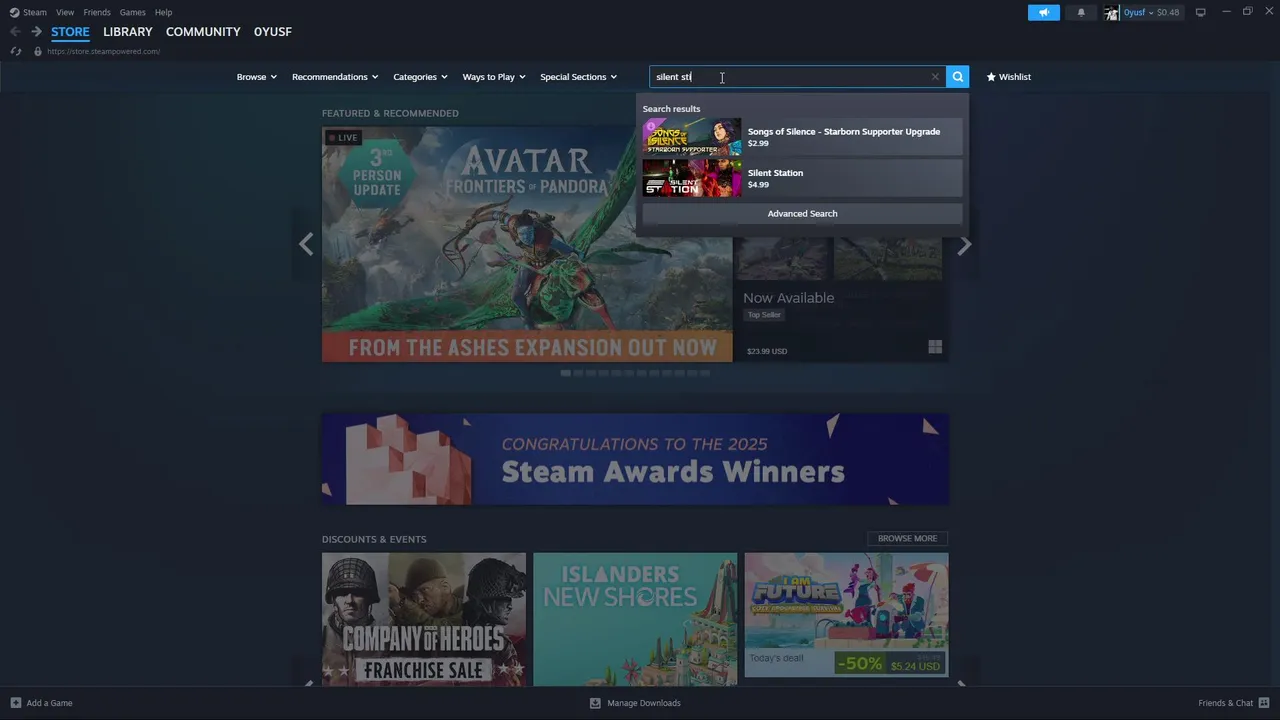Expand the Special Sections dropdown

pyautogui.click(x=578, y=77)
